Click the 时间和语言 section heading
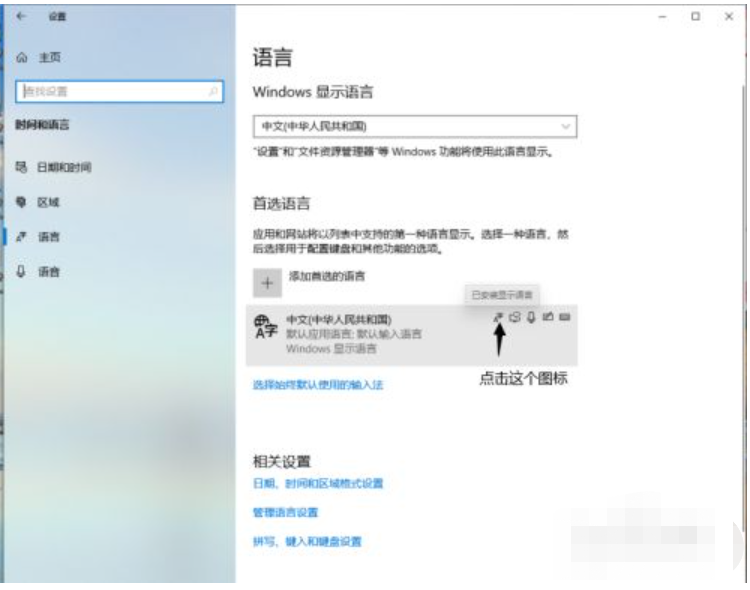Image resolution: width=750 pixels, height=590 pixels. [42, 125]
